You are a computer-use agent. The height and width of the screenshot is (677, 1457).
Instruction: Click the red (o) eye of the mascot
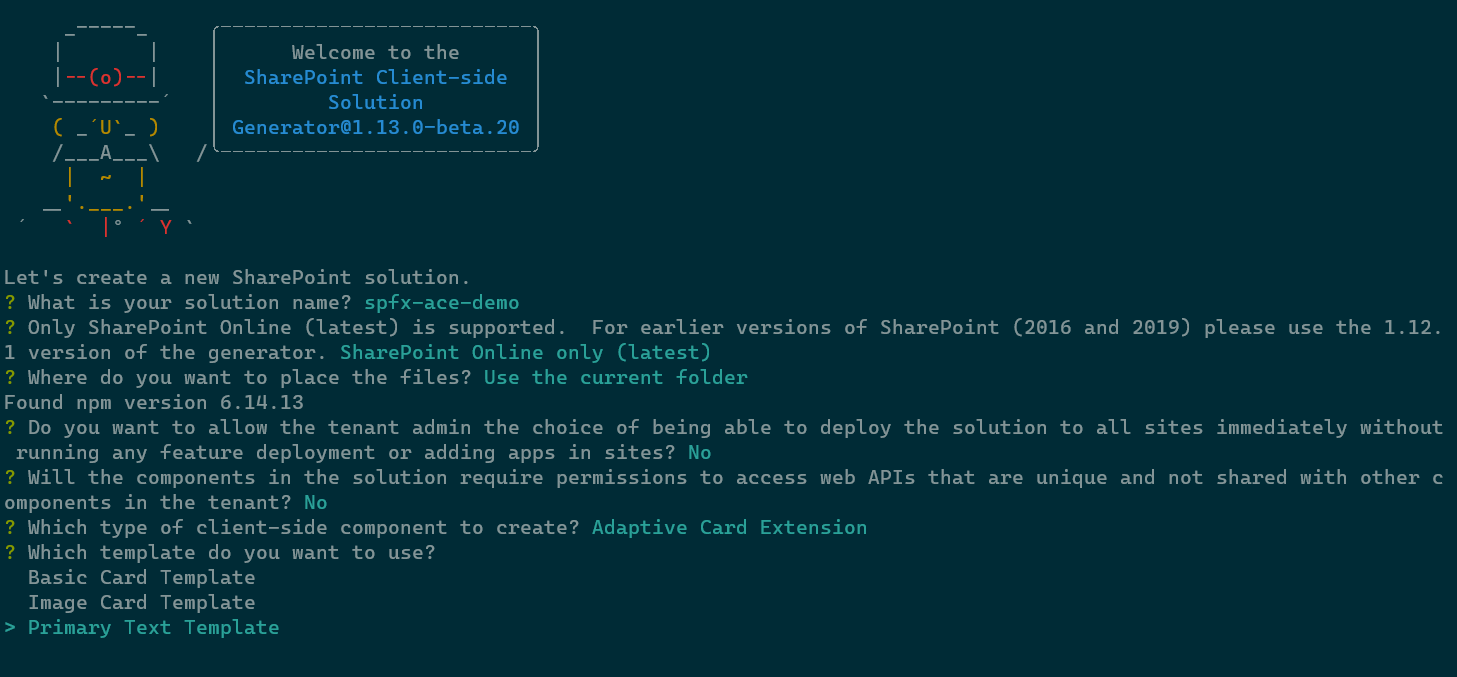point(105,78)
